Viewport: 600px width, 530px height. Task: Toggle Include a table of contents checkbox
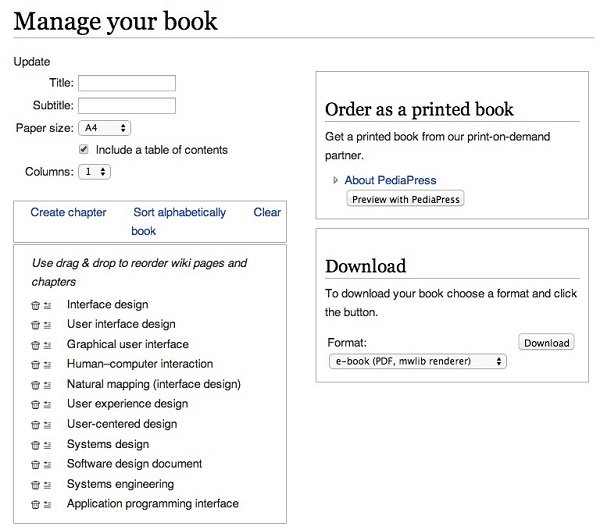(83, 149)
